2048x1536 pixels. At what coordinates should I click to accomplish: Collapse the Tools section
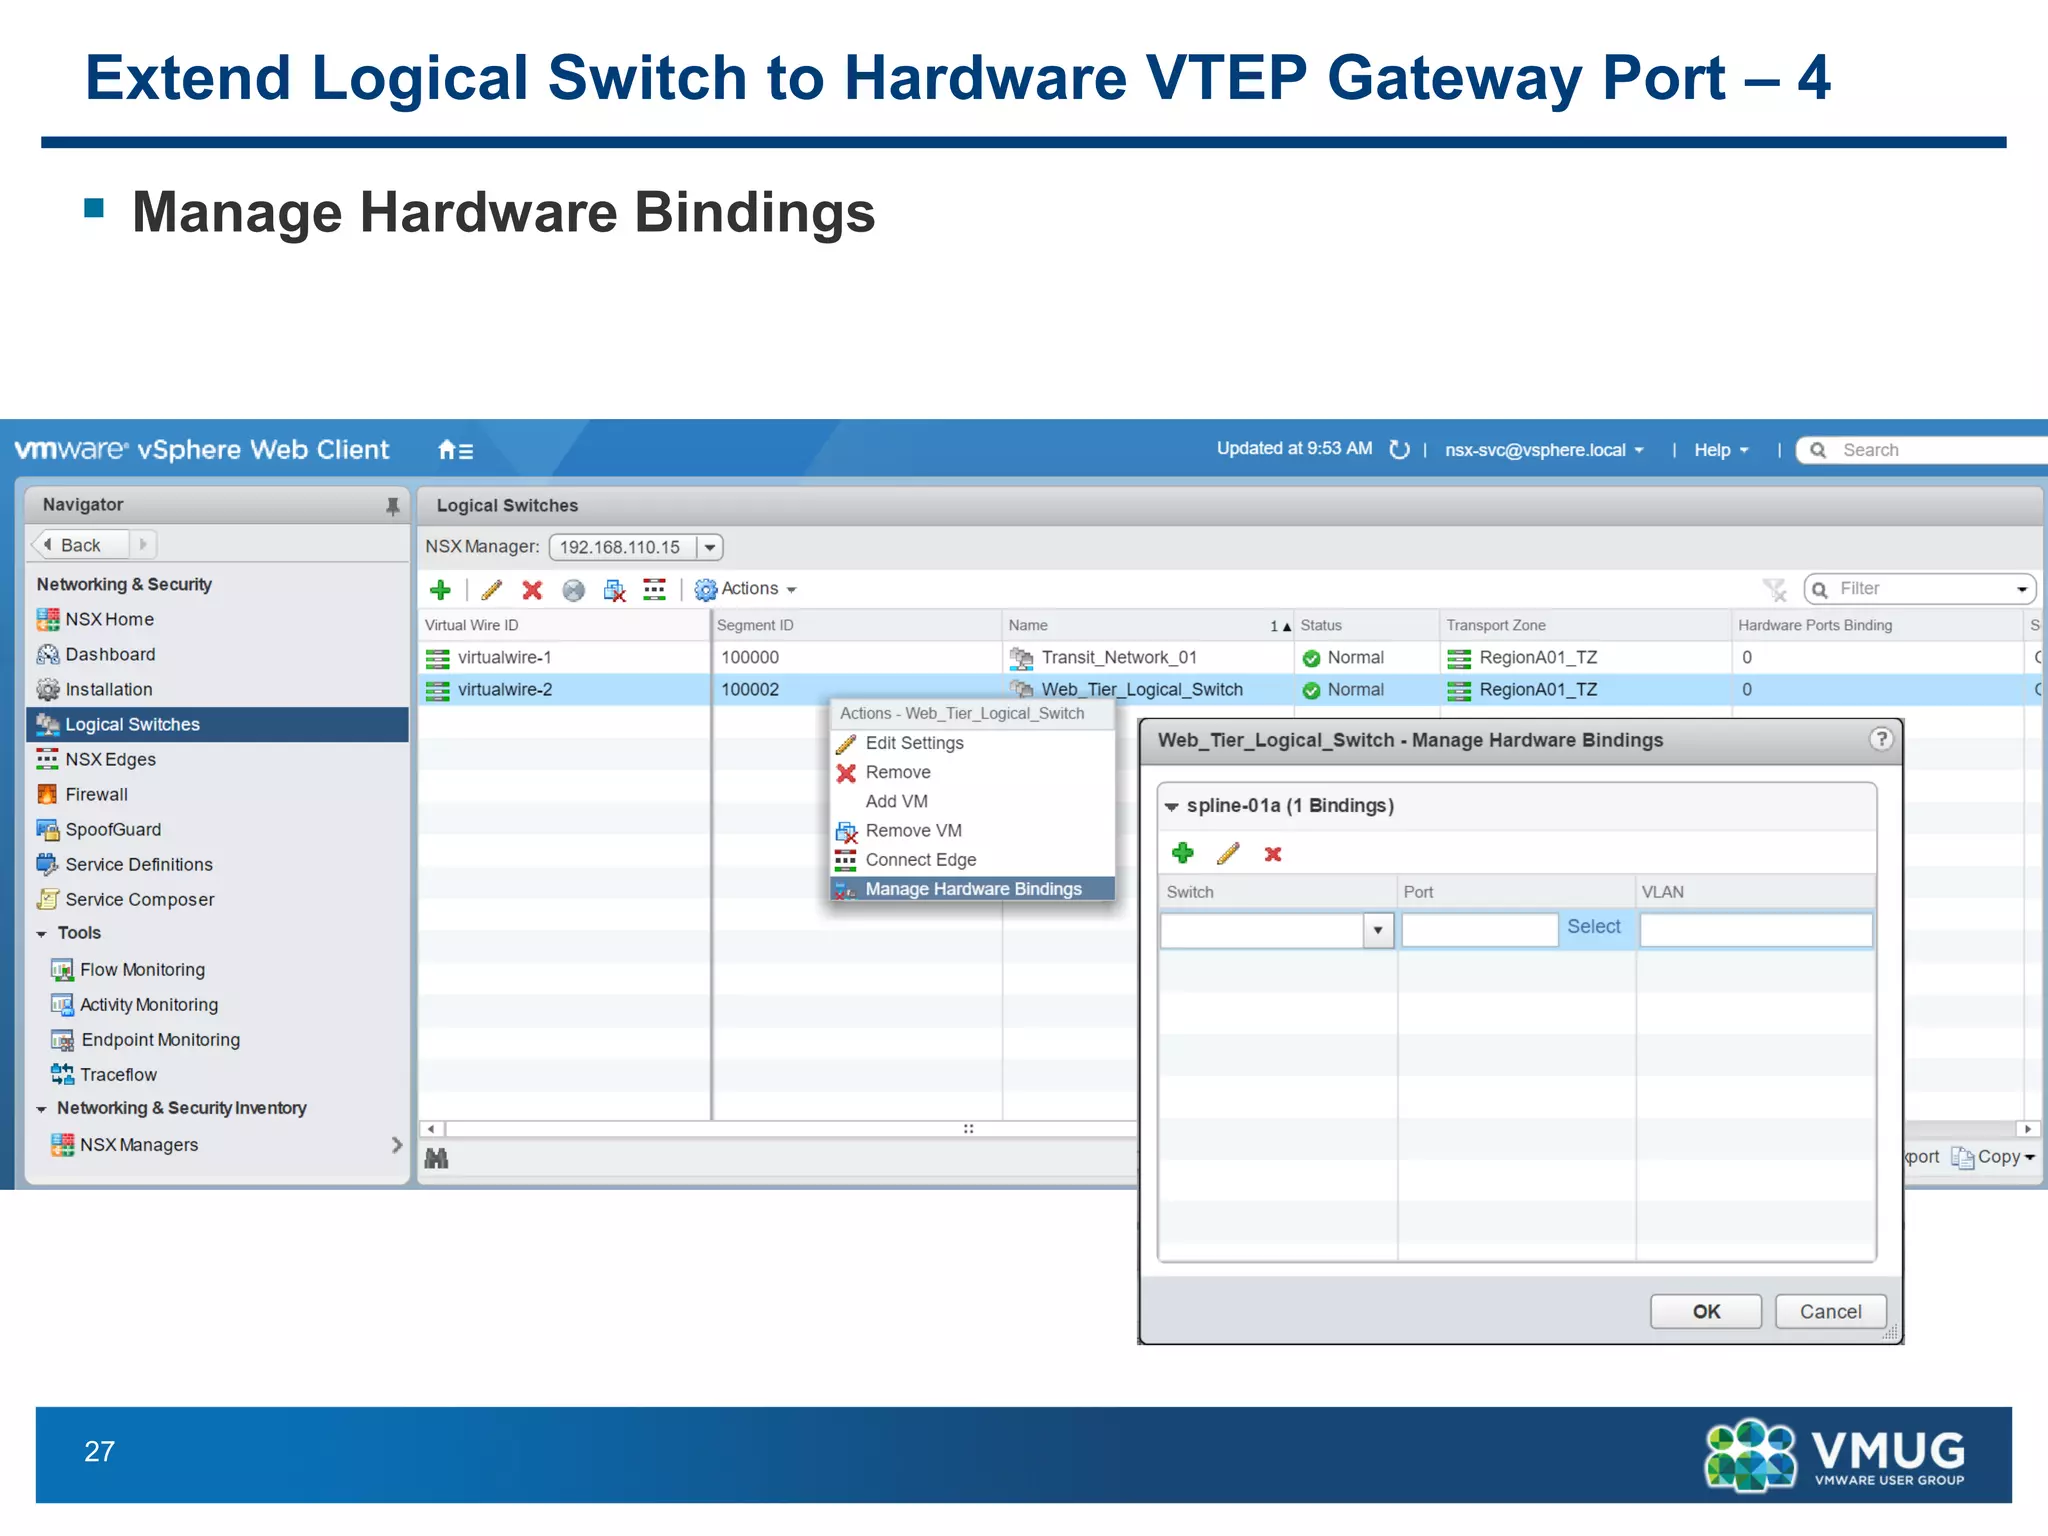tap(42, 934)
